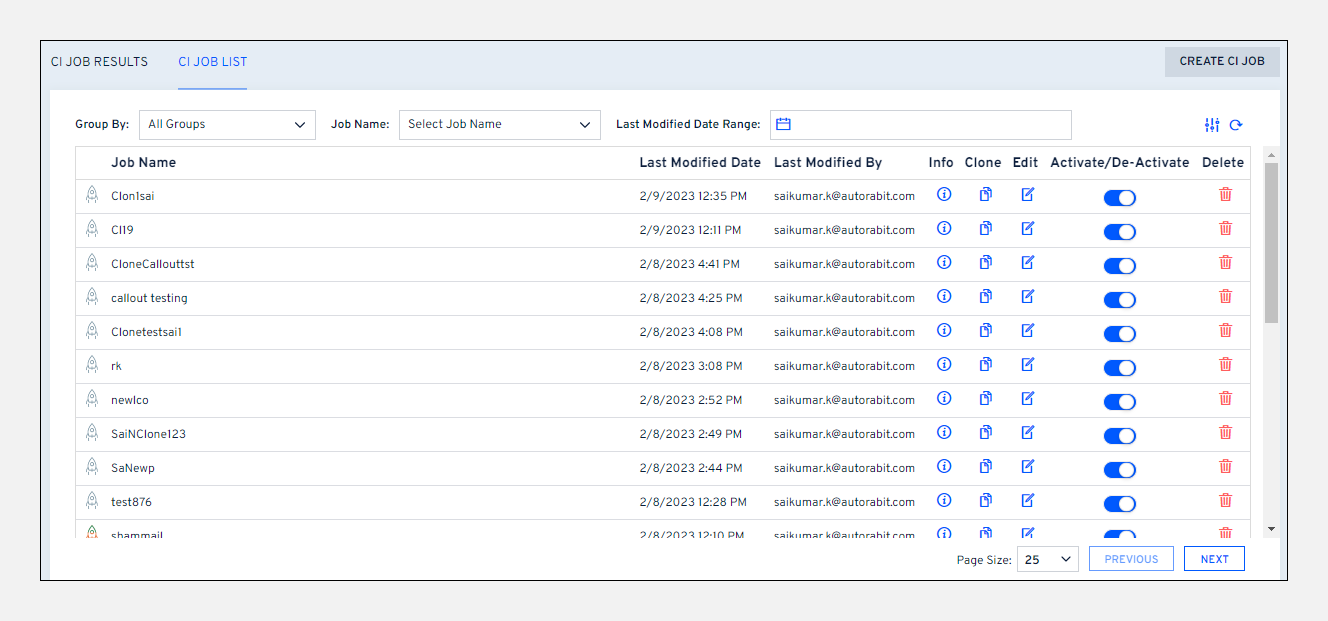Click the CREATE CI JOB button
Screen dimensions: 1328x621
(1221, 61)
